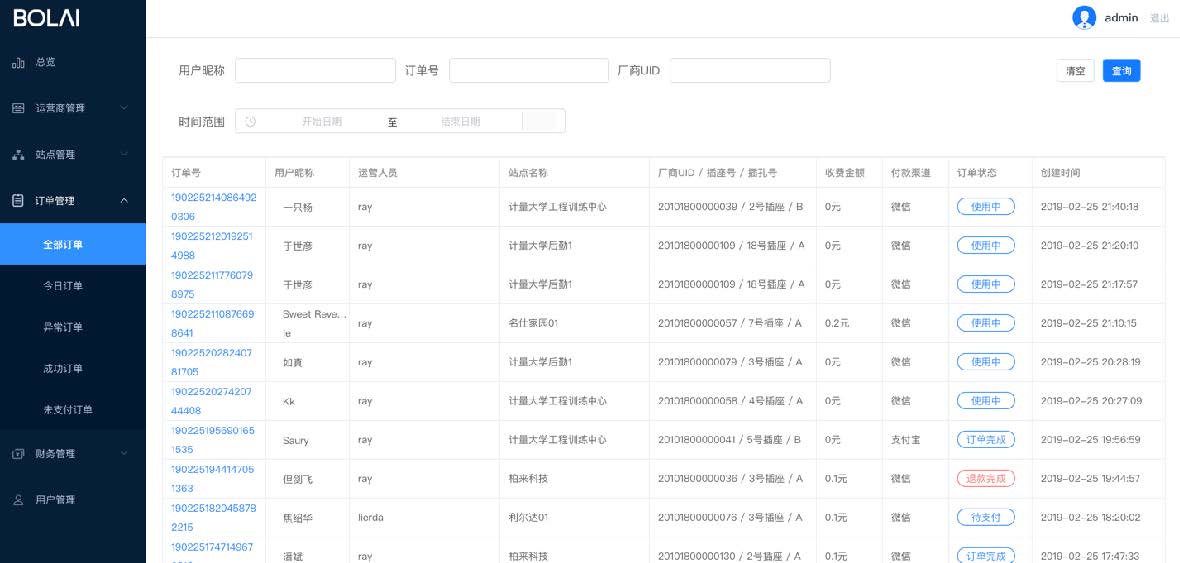Screen dimensions: 1180x563
Task: Click the 清空 clear button
Action: pos(1075,71)
